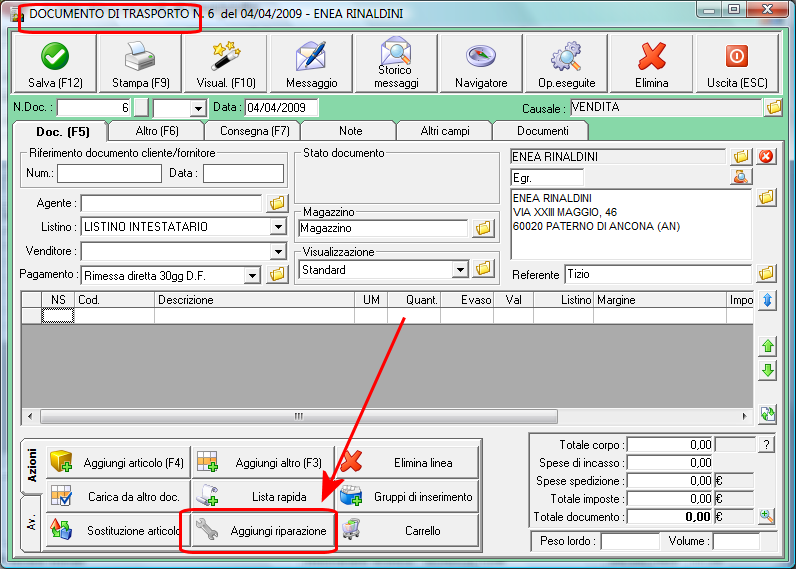Click Aggiungi articolo (F4)
The height and width of the screenshot is (569, 796).
(118, 462)
